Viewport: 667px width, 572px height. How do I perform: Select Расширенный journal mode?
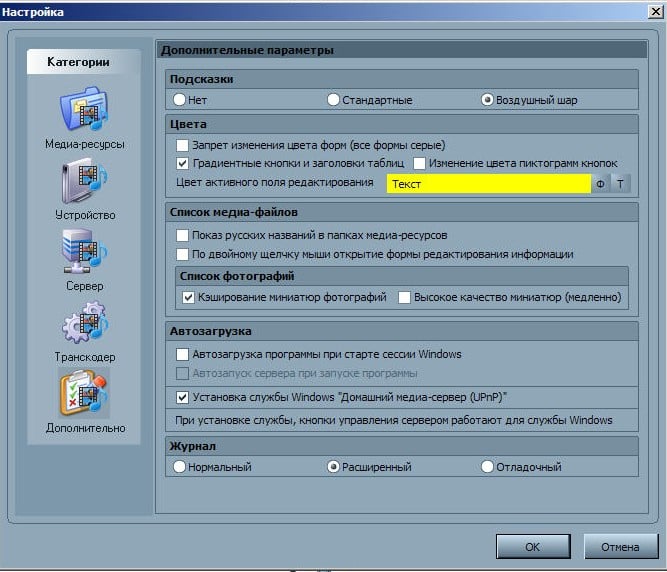point(333,467)
